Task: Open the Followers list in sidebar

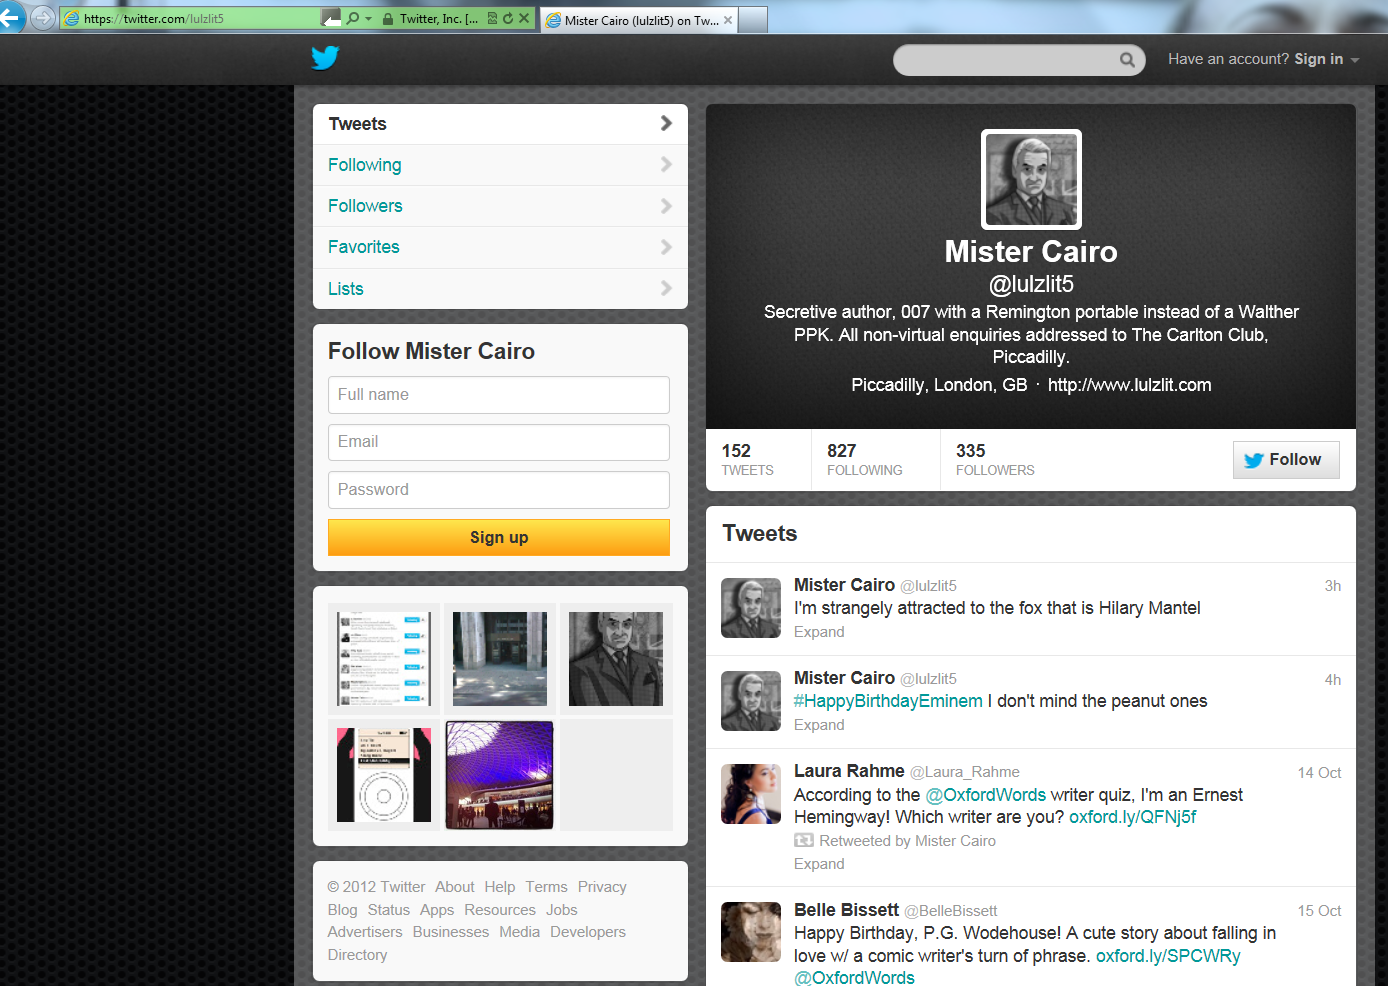Action: point(500,206)
